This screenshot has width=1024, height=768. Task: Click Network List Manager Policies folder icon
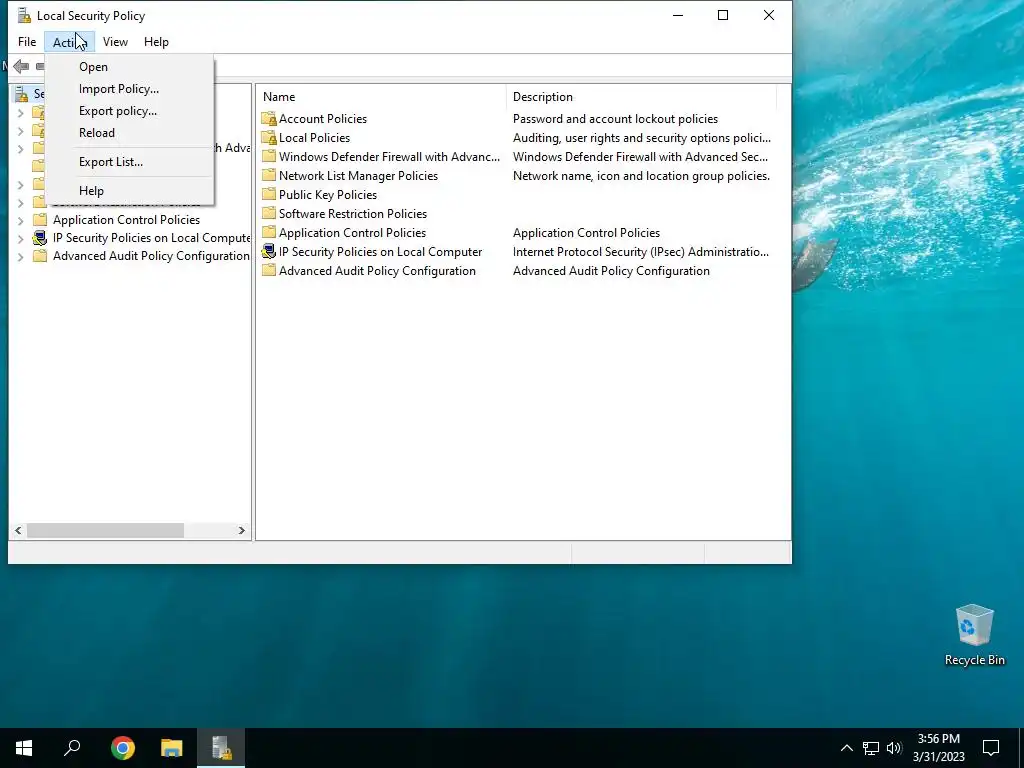[268, 176]
